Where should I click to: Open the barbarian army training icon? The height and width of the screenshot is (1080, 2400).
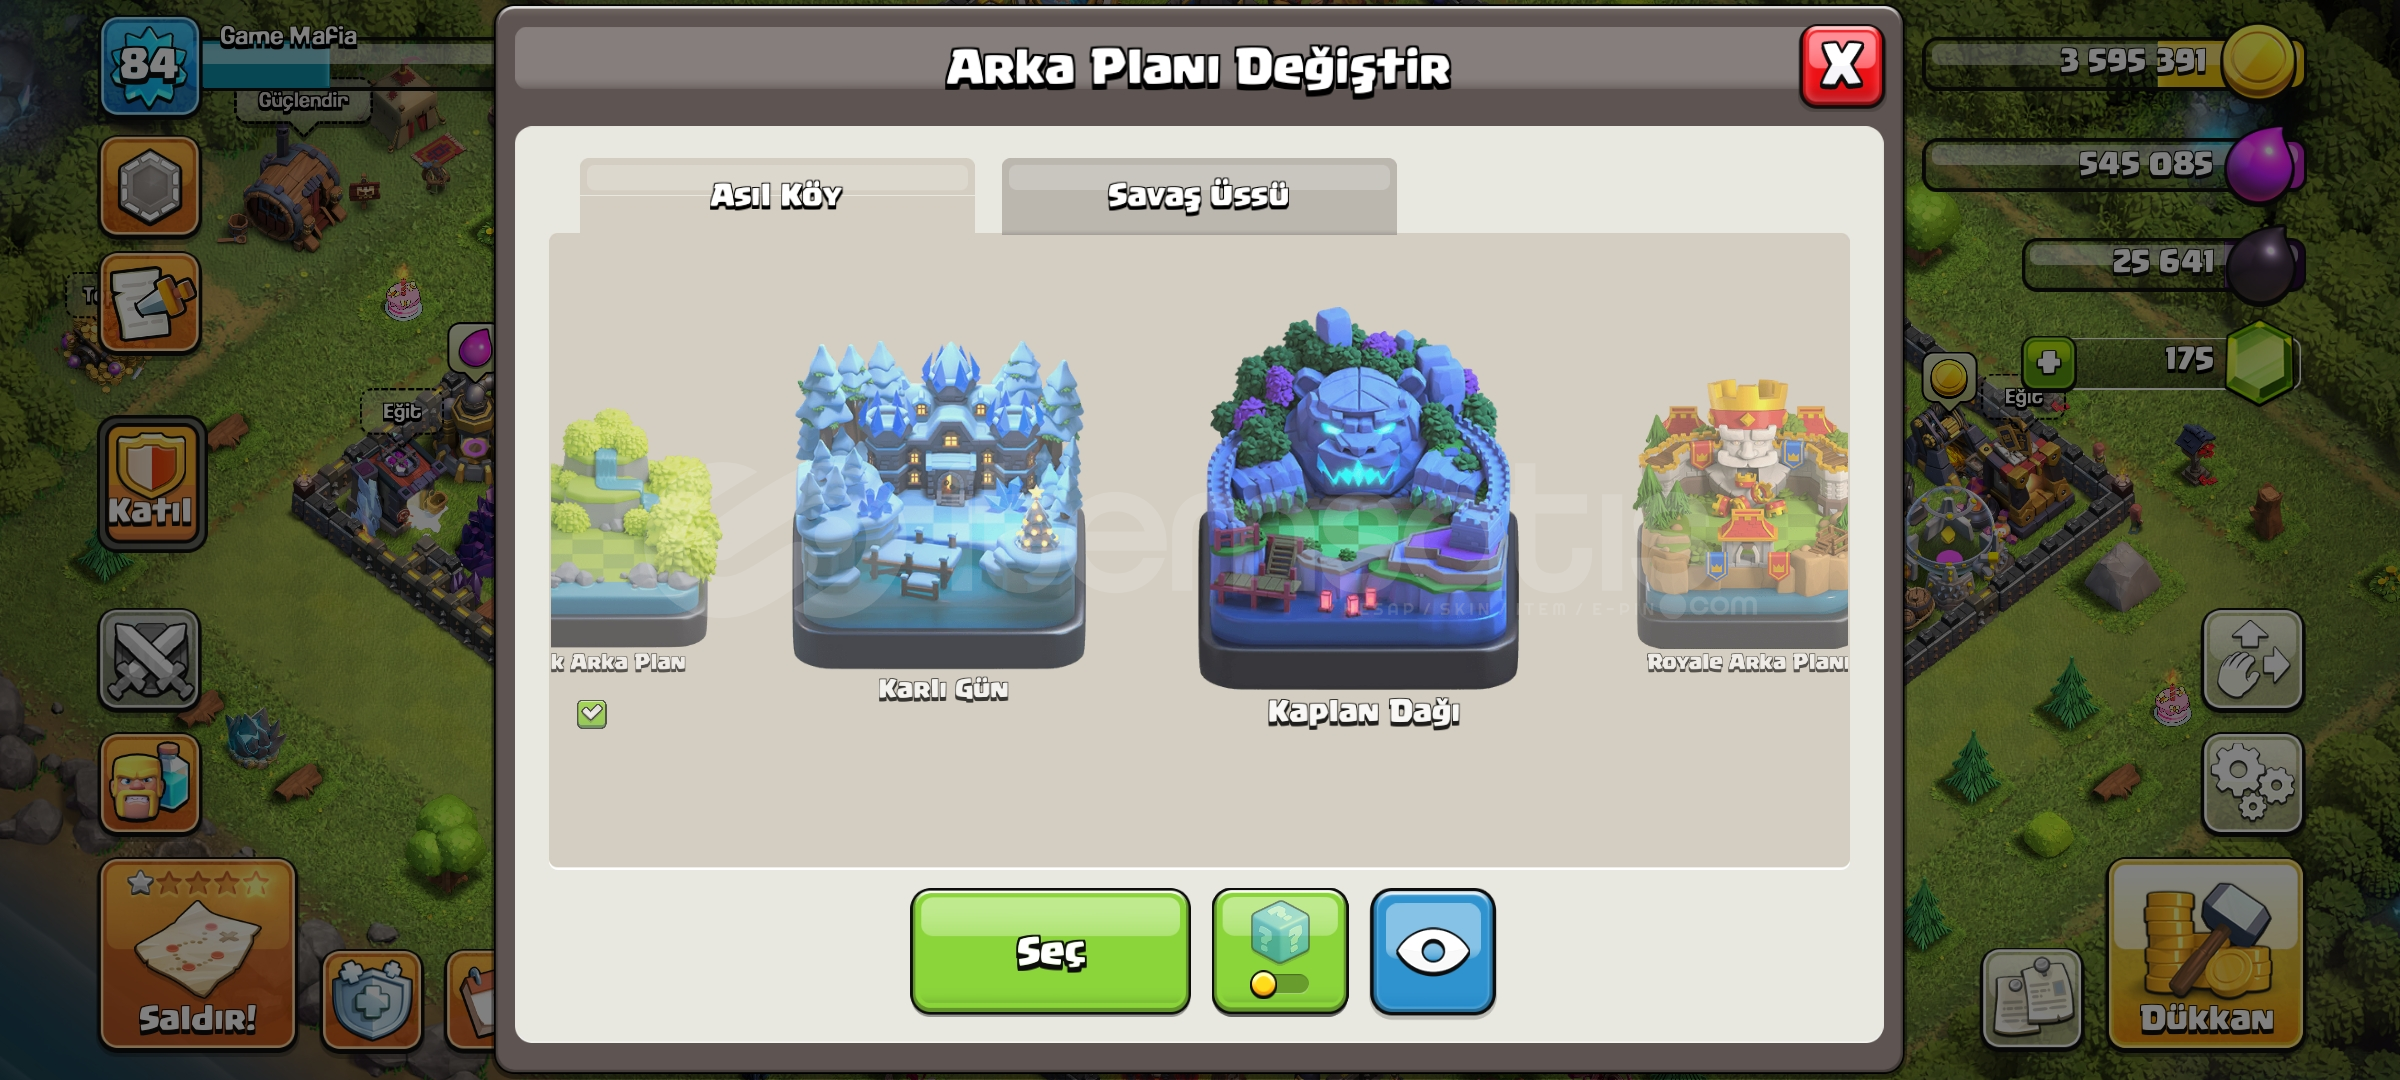point(149,783)
